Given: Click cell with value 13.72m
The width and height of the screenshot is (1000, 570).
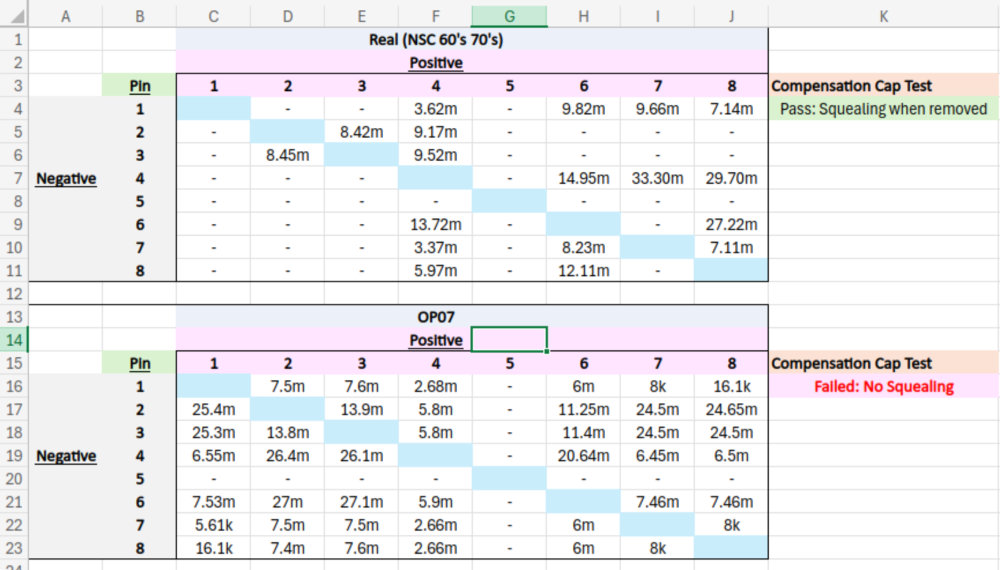Looking at the screenshot, I should 436,224.
